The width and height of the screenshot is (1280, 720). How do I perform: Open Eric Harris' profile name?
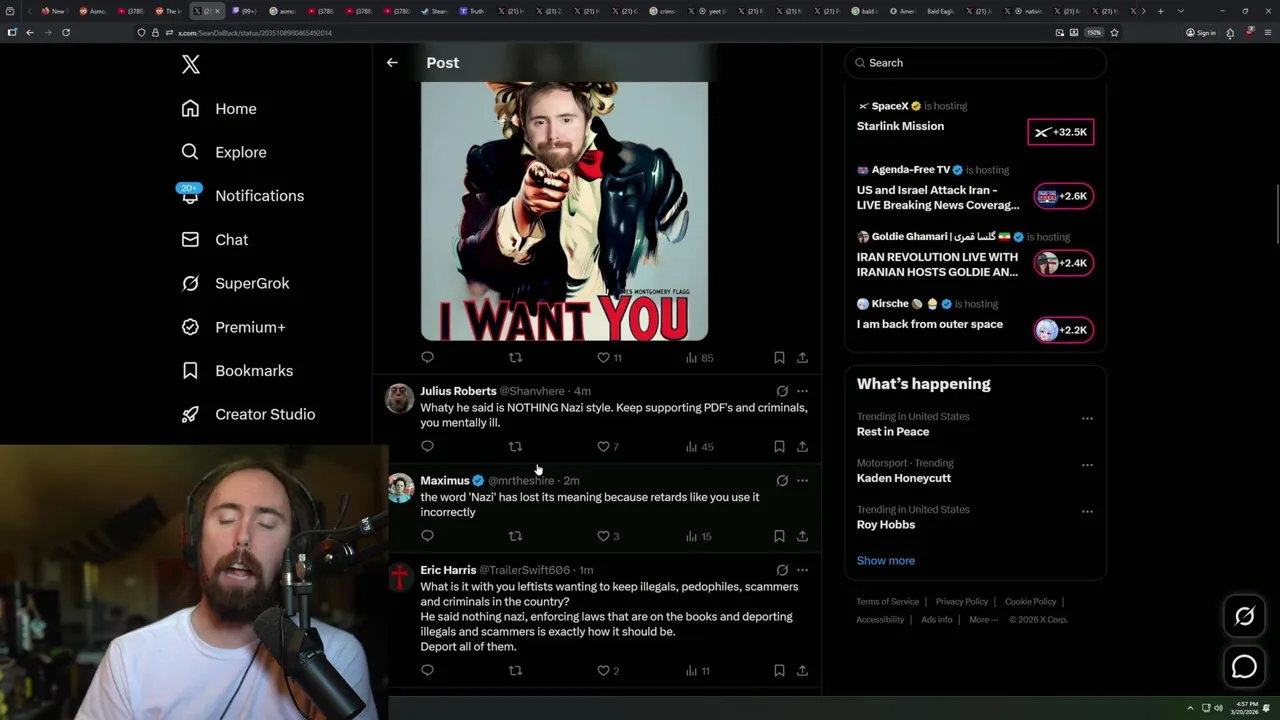pos(448,570)
